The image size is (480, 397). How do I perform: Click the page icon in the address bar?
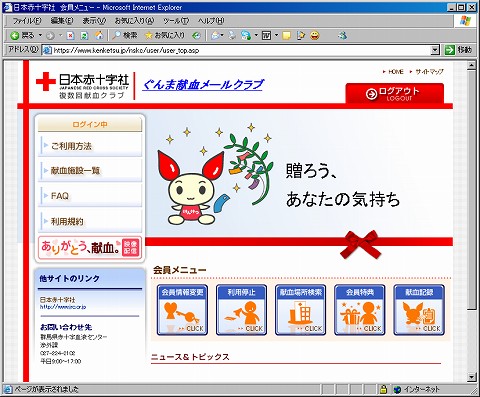click(47, 50)
